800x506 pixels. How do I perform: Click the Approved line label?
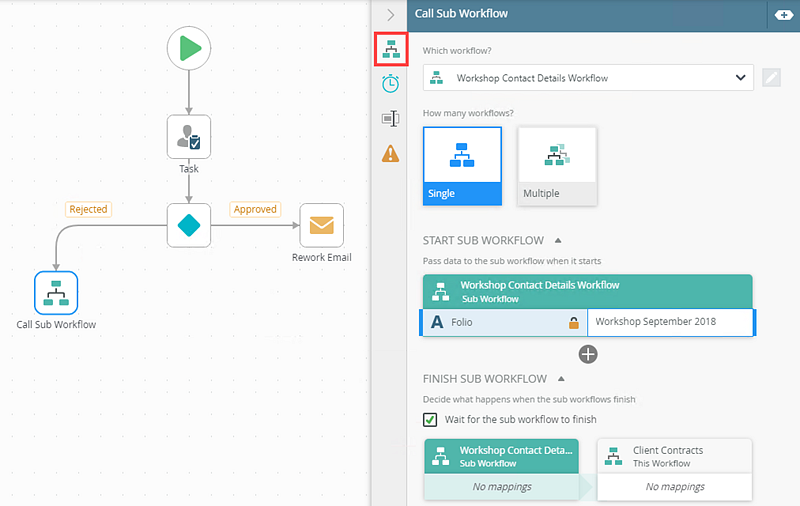pos(255,209)
